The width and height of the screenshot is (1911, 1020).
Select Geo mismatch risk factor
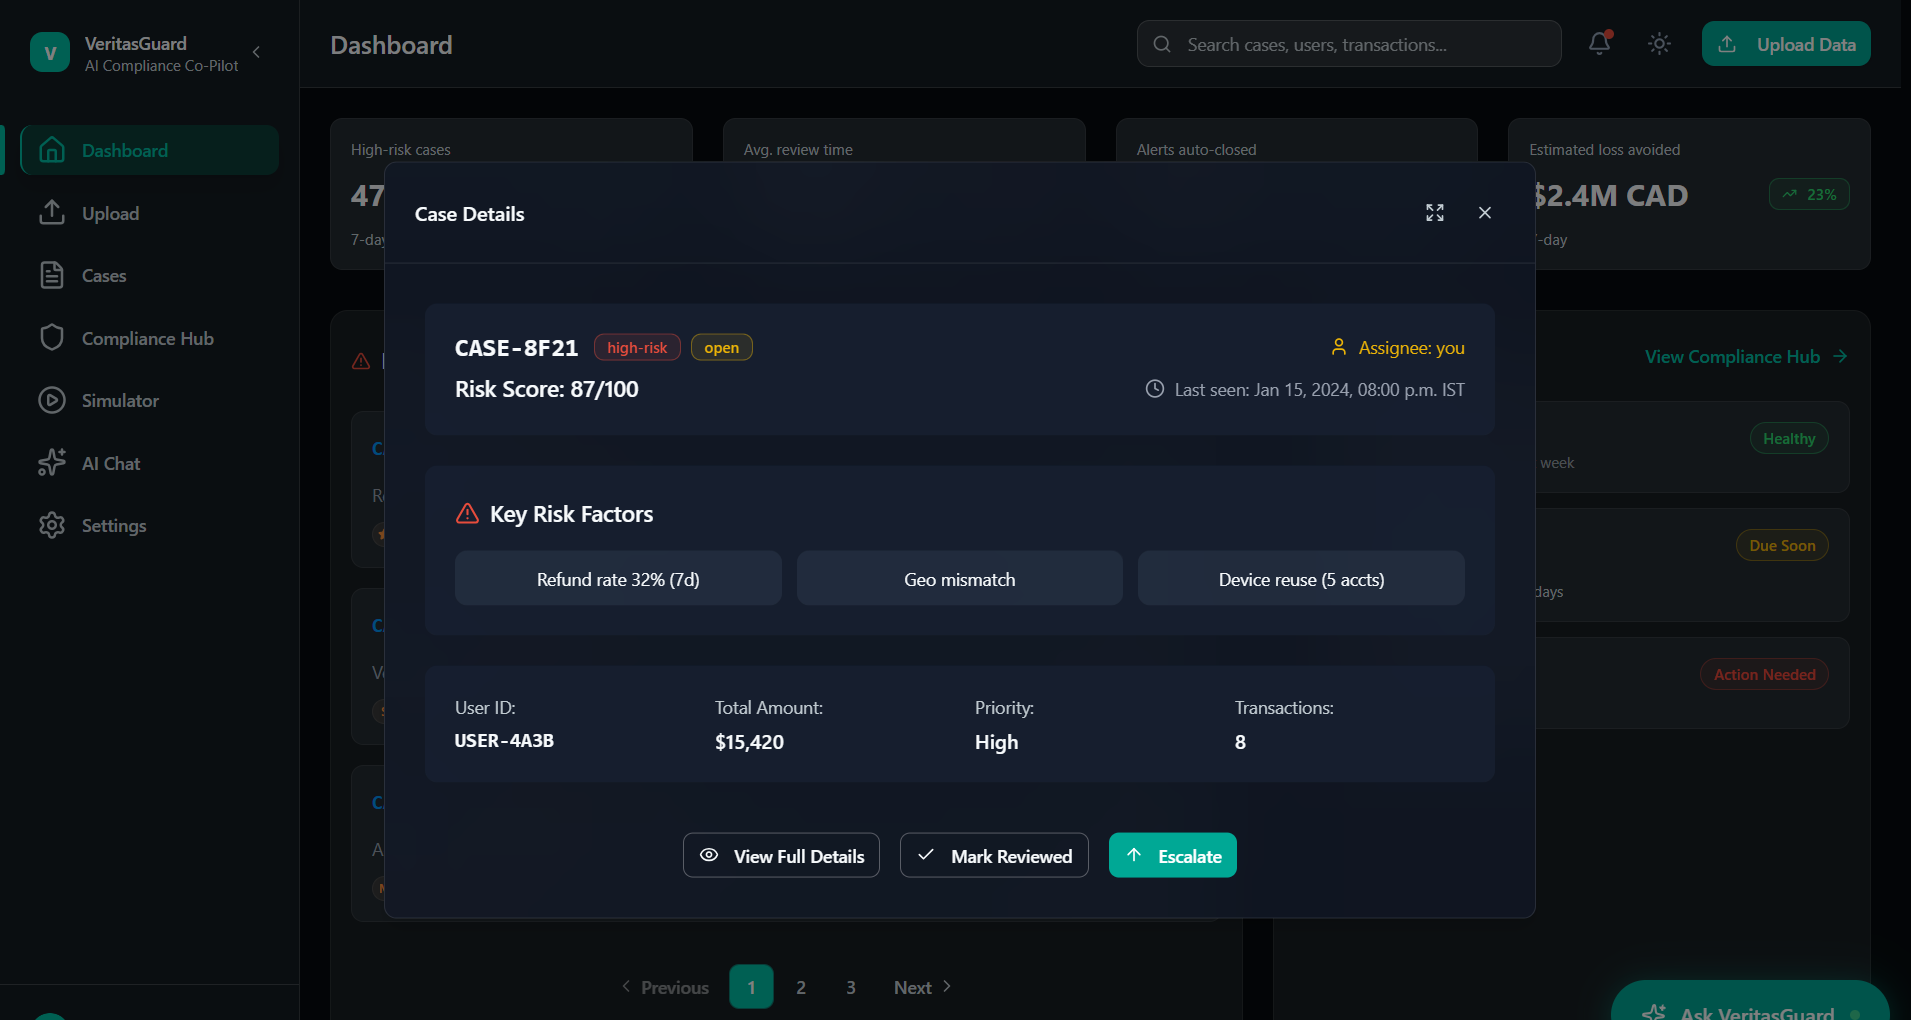point(960,578)
